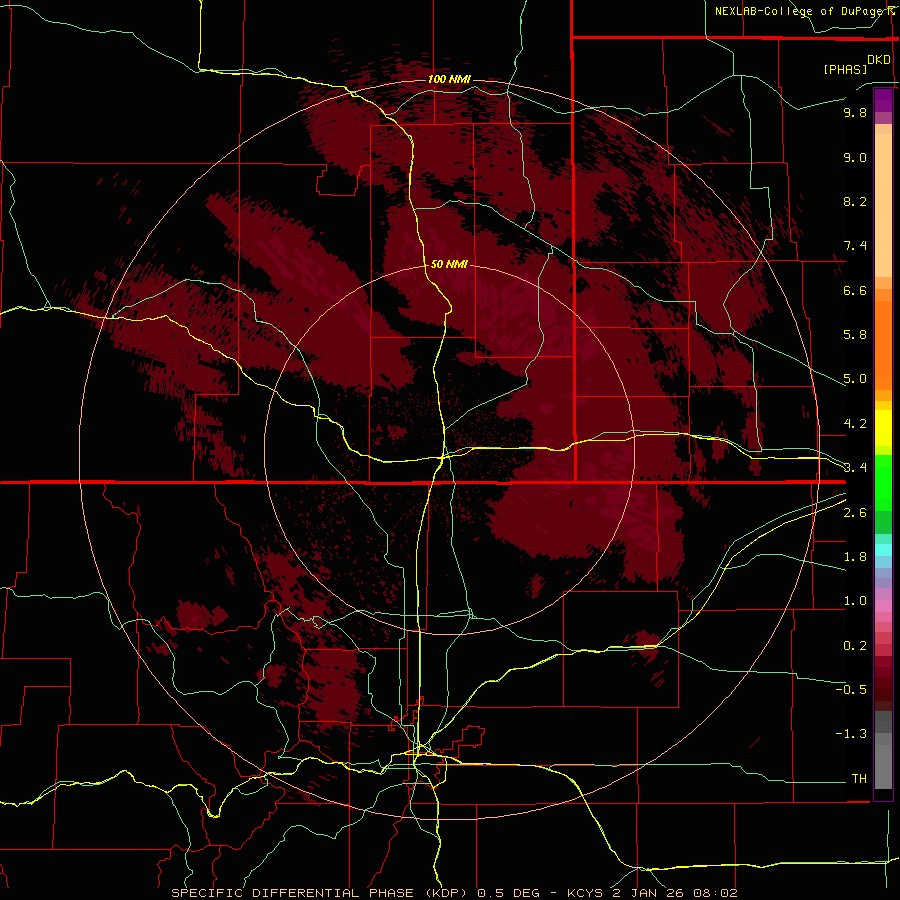Screen dimensions: 900x900
Task: Click the 7.4 scale value
Action: (x=855, y=246)
